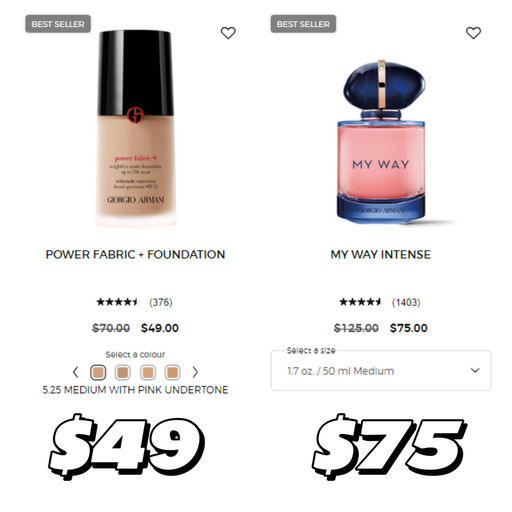View the 1403 perfume reviews
This screenshot has height=512, width=512.
[x=406, y=302]
